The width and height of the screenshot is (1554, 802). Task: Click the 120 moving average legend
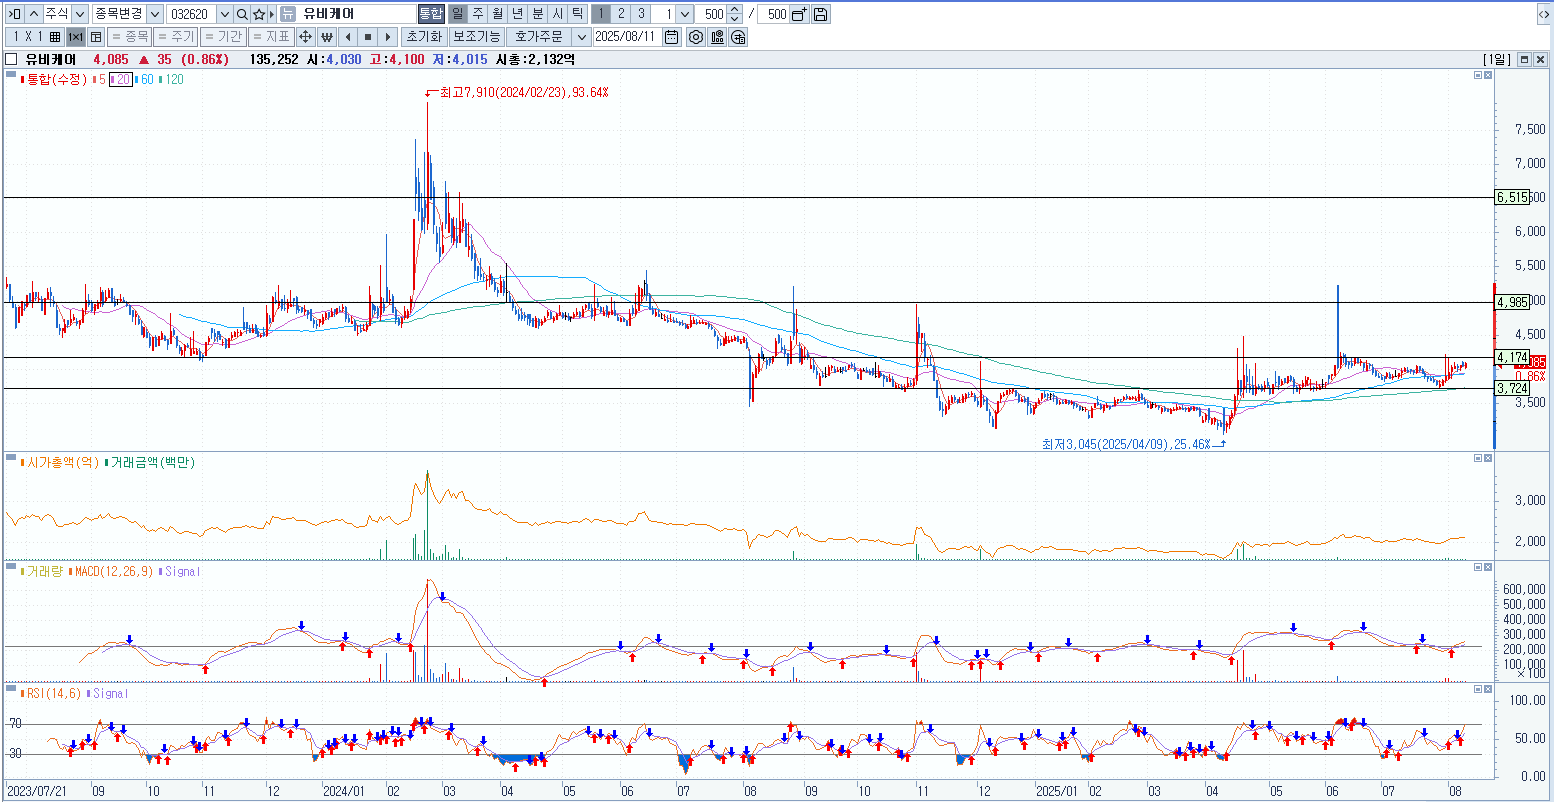[172, 79]
